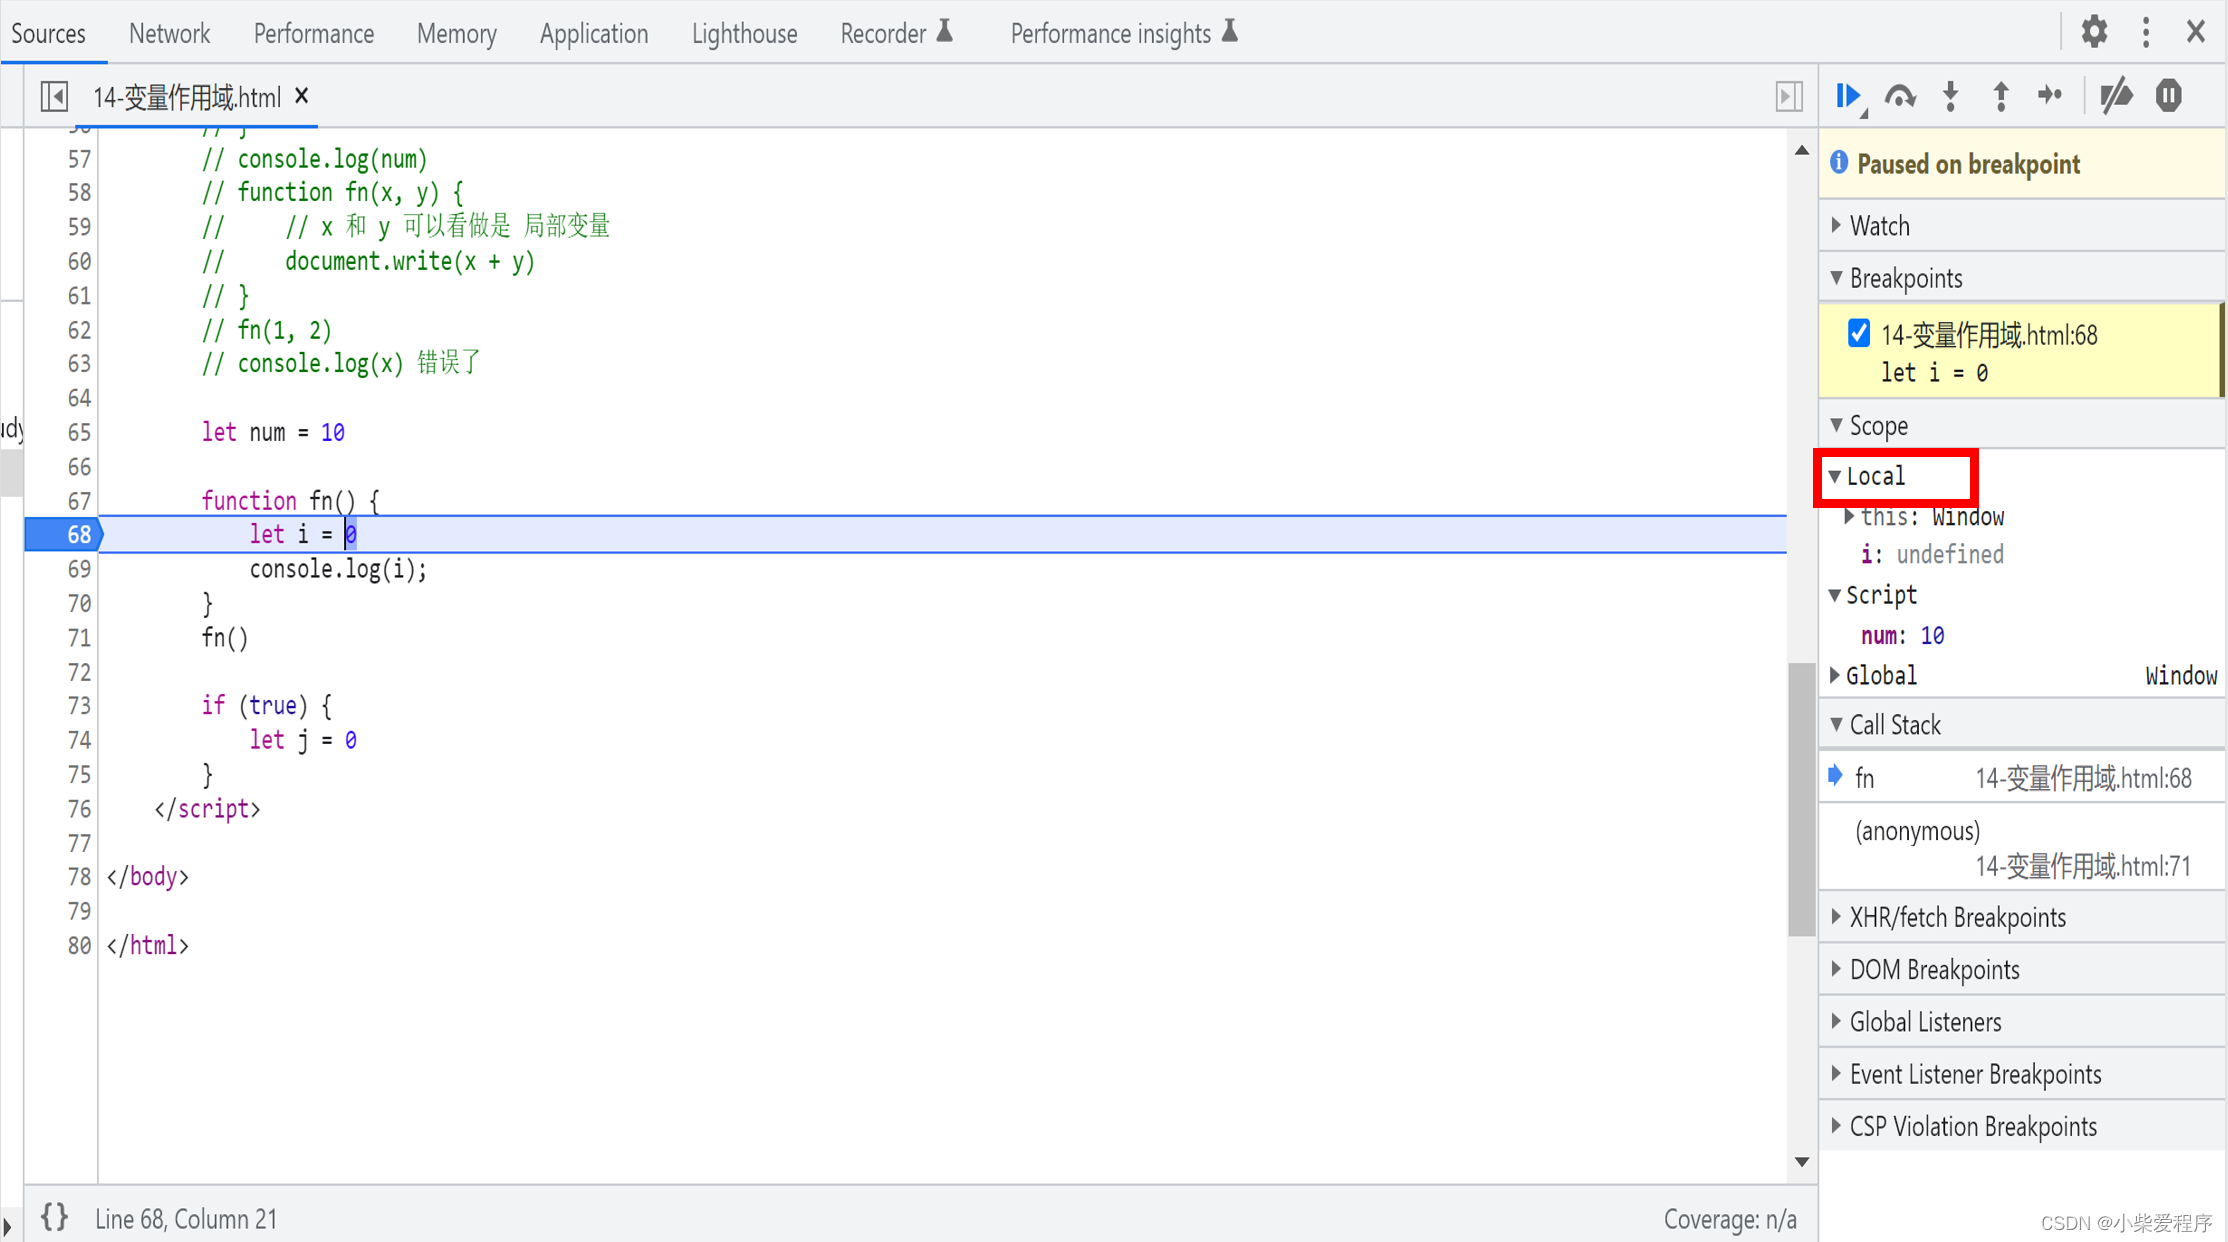The image size is (2228, 1242).
Task: Open the Memory tab
Action: [456, 33]
